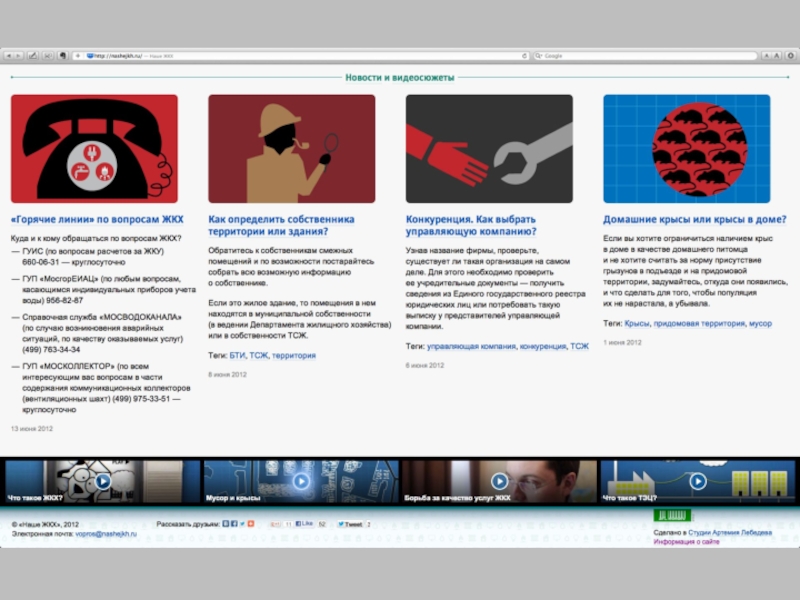The height and width of the screenshot is (600, 800).
Task: Open «Информация о сайте» footer link
Action: 686,542
